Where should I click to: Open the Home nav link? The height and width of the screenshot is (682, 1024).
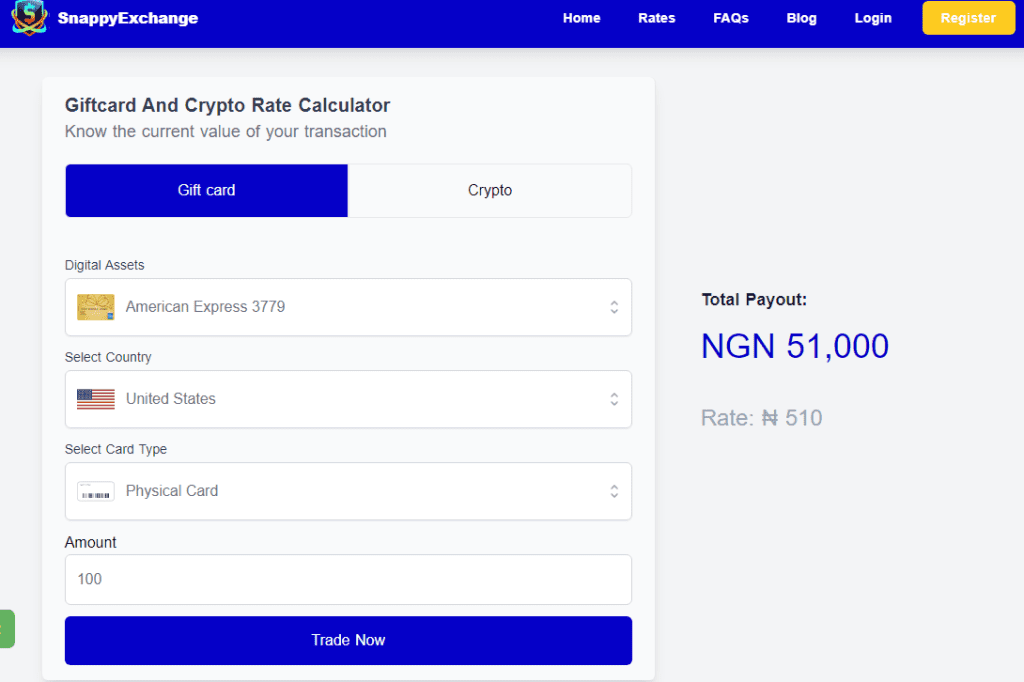tap(581, 18)
